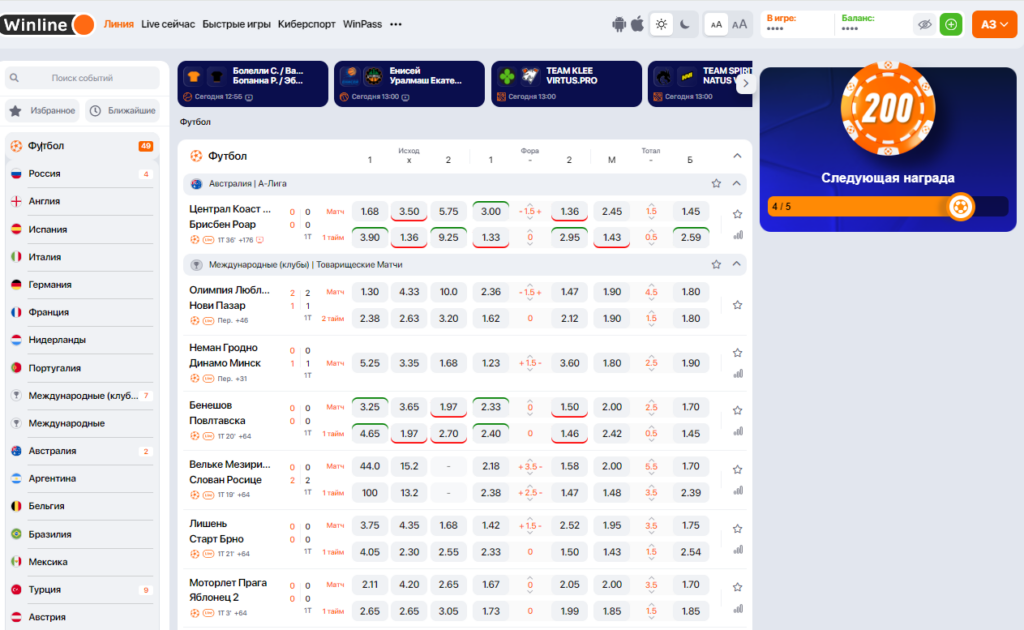
Task: Select the Ближайшие filter button
Action: click(123, 110)
